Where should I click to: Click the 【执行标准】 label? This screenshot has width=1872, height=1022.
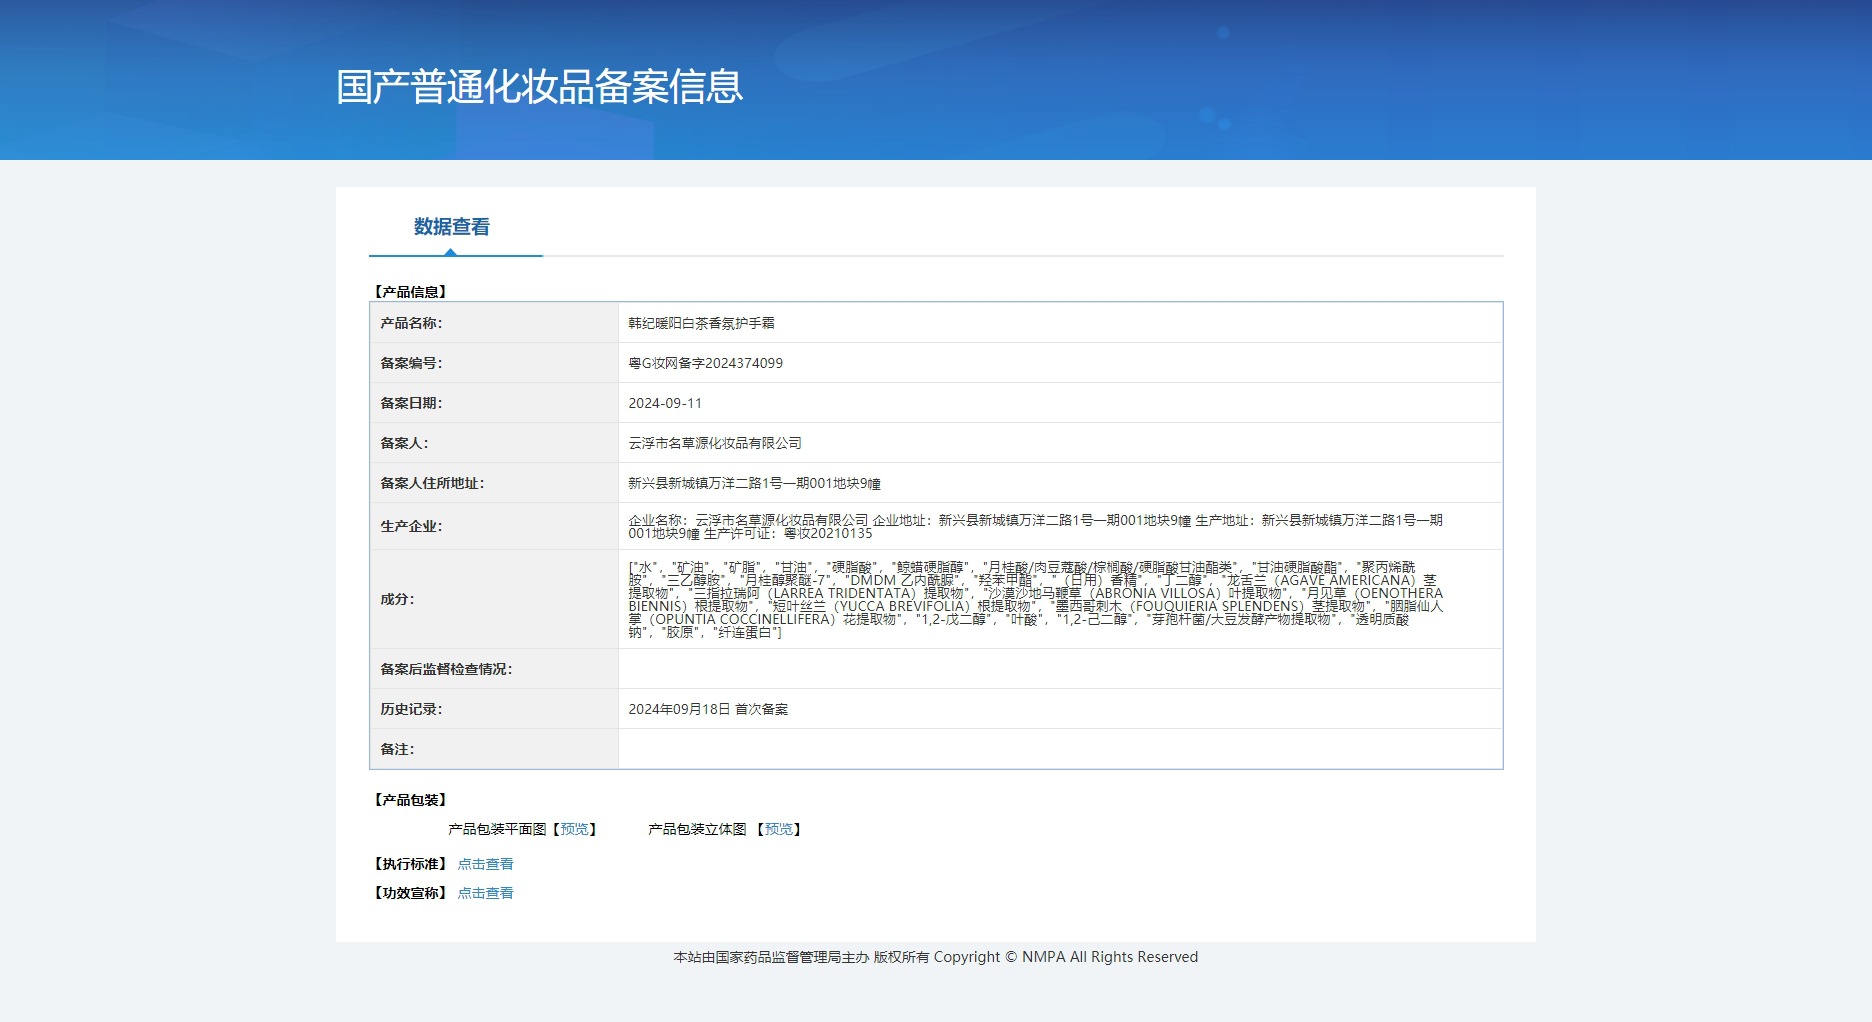coord(410,864)
